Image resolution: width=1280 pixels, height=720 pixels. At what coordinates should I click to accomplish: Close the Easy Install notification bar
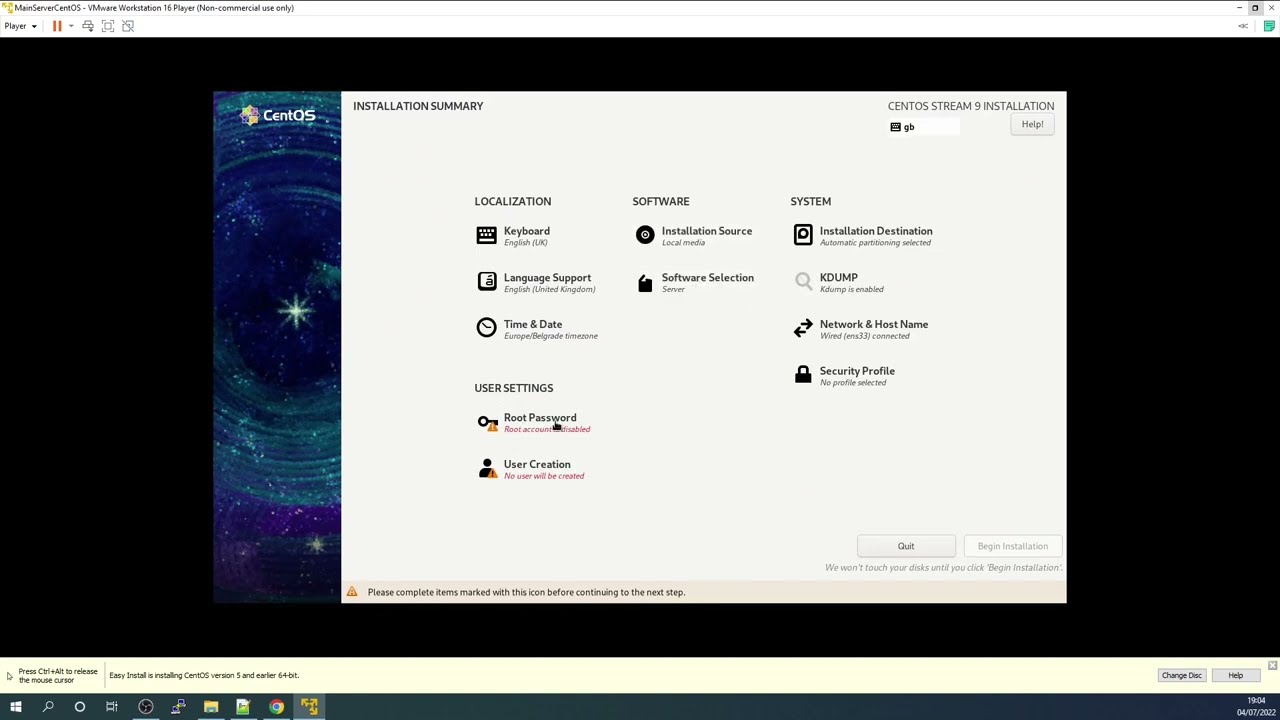click(1272, 665)
